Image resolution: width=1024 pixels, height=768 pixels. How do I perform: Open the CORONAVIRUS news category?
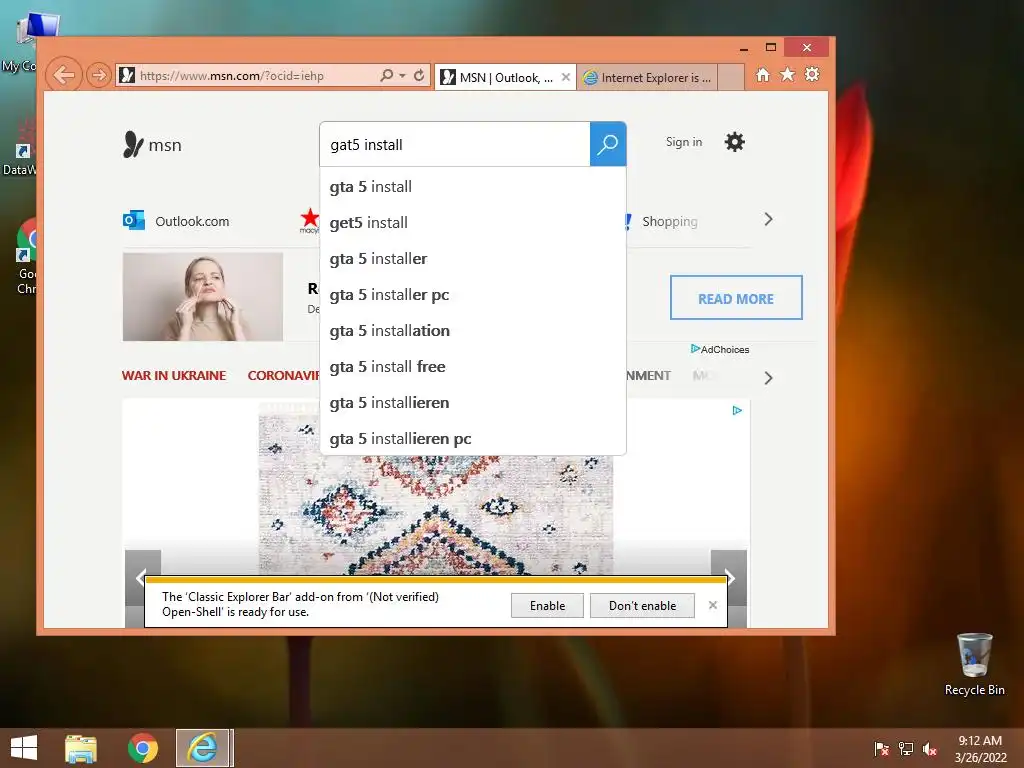pos(283,376)
